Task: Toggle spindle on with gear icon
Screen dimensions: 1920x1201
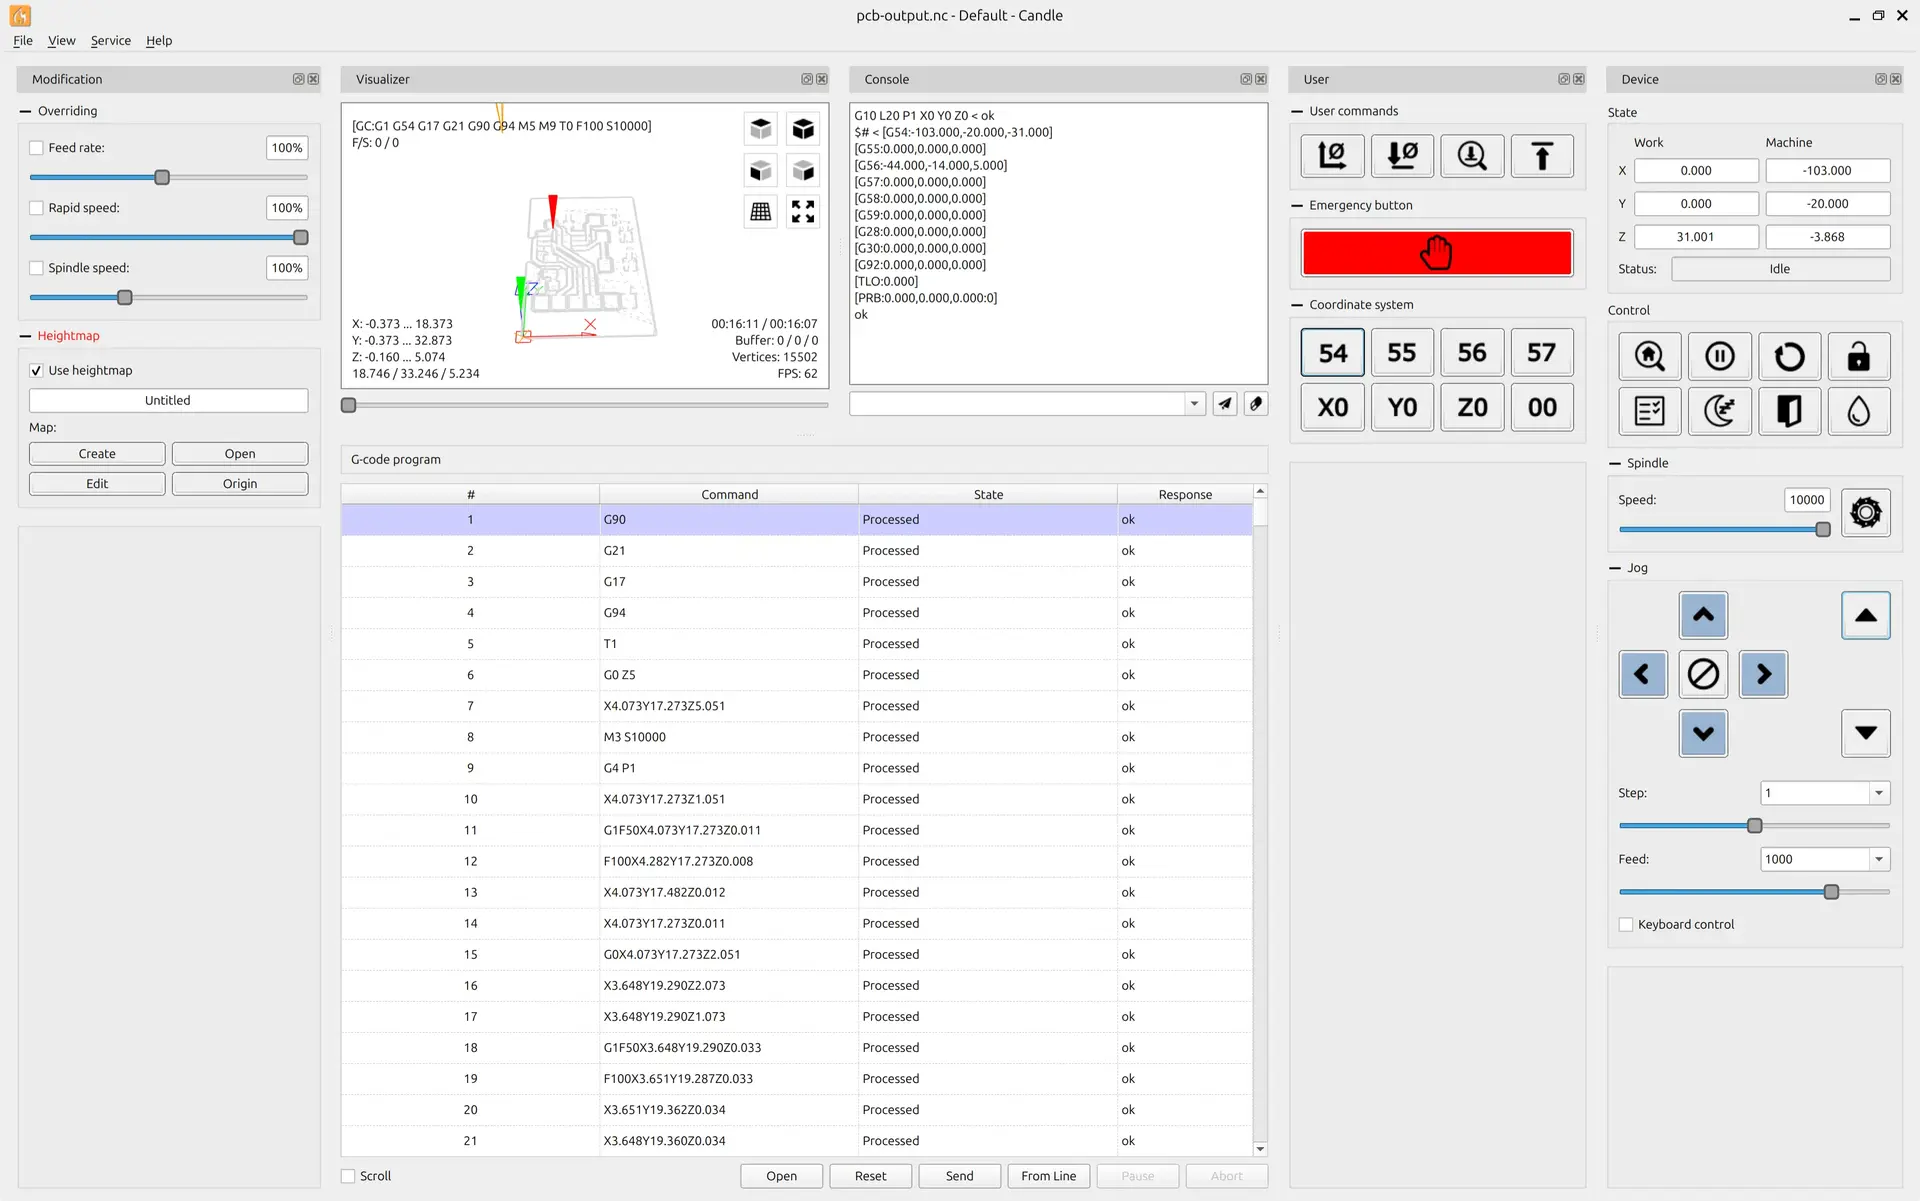Action: [x=1865, y=513]
